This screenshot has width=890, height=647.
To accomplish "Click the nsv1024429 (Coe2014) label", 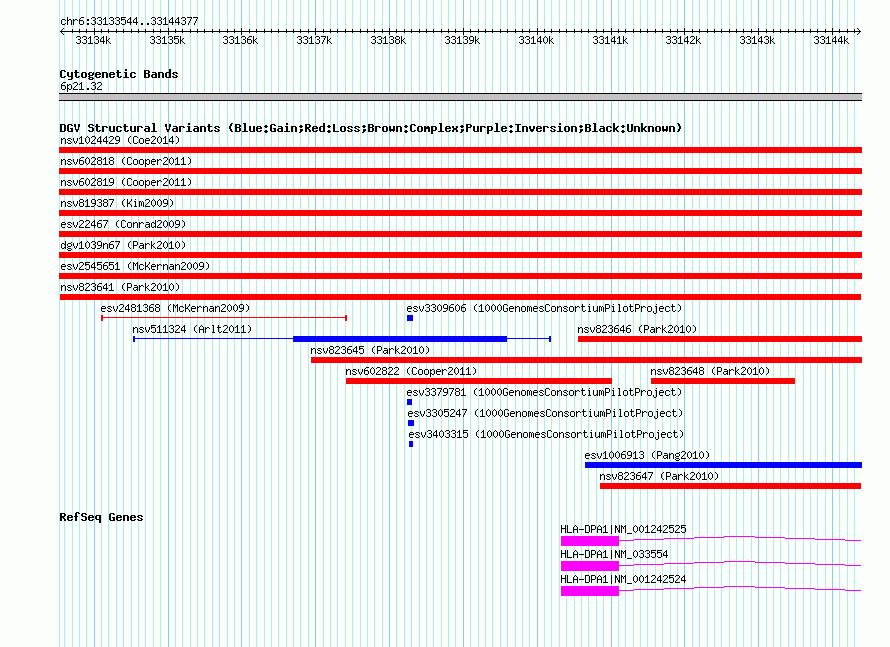I will (x=120, y=140).
